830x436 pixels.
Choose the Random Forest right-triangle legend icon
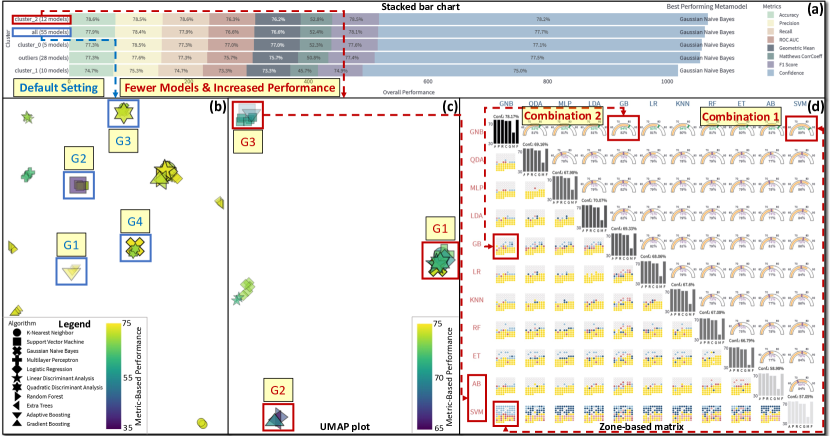click(x=17, y=396)
